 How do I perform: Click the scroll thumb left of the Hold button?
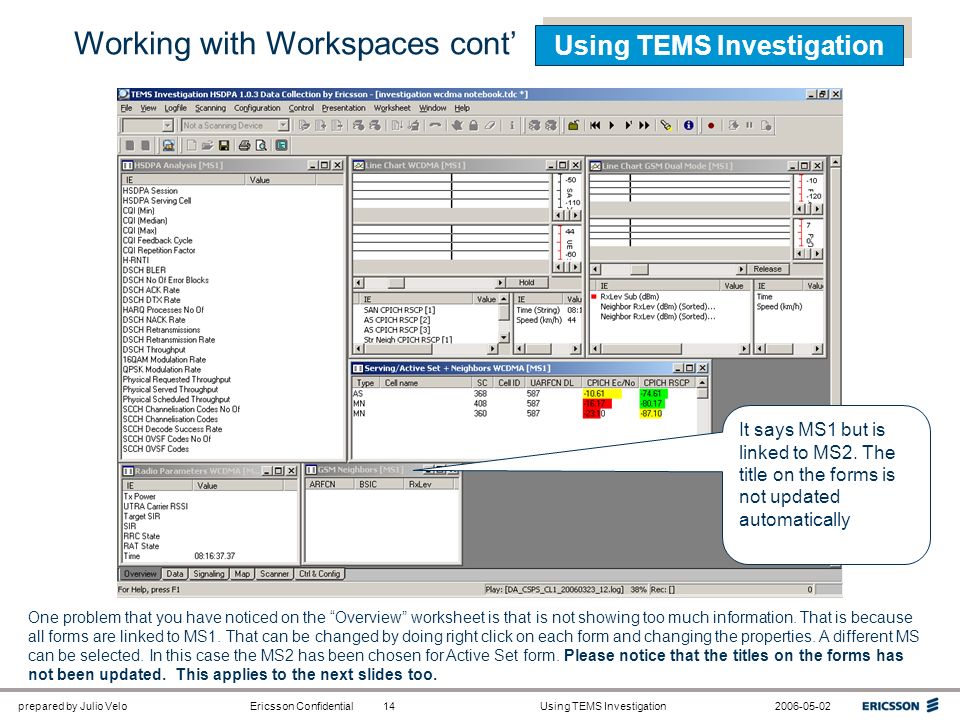(x=396, y=283)
